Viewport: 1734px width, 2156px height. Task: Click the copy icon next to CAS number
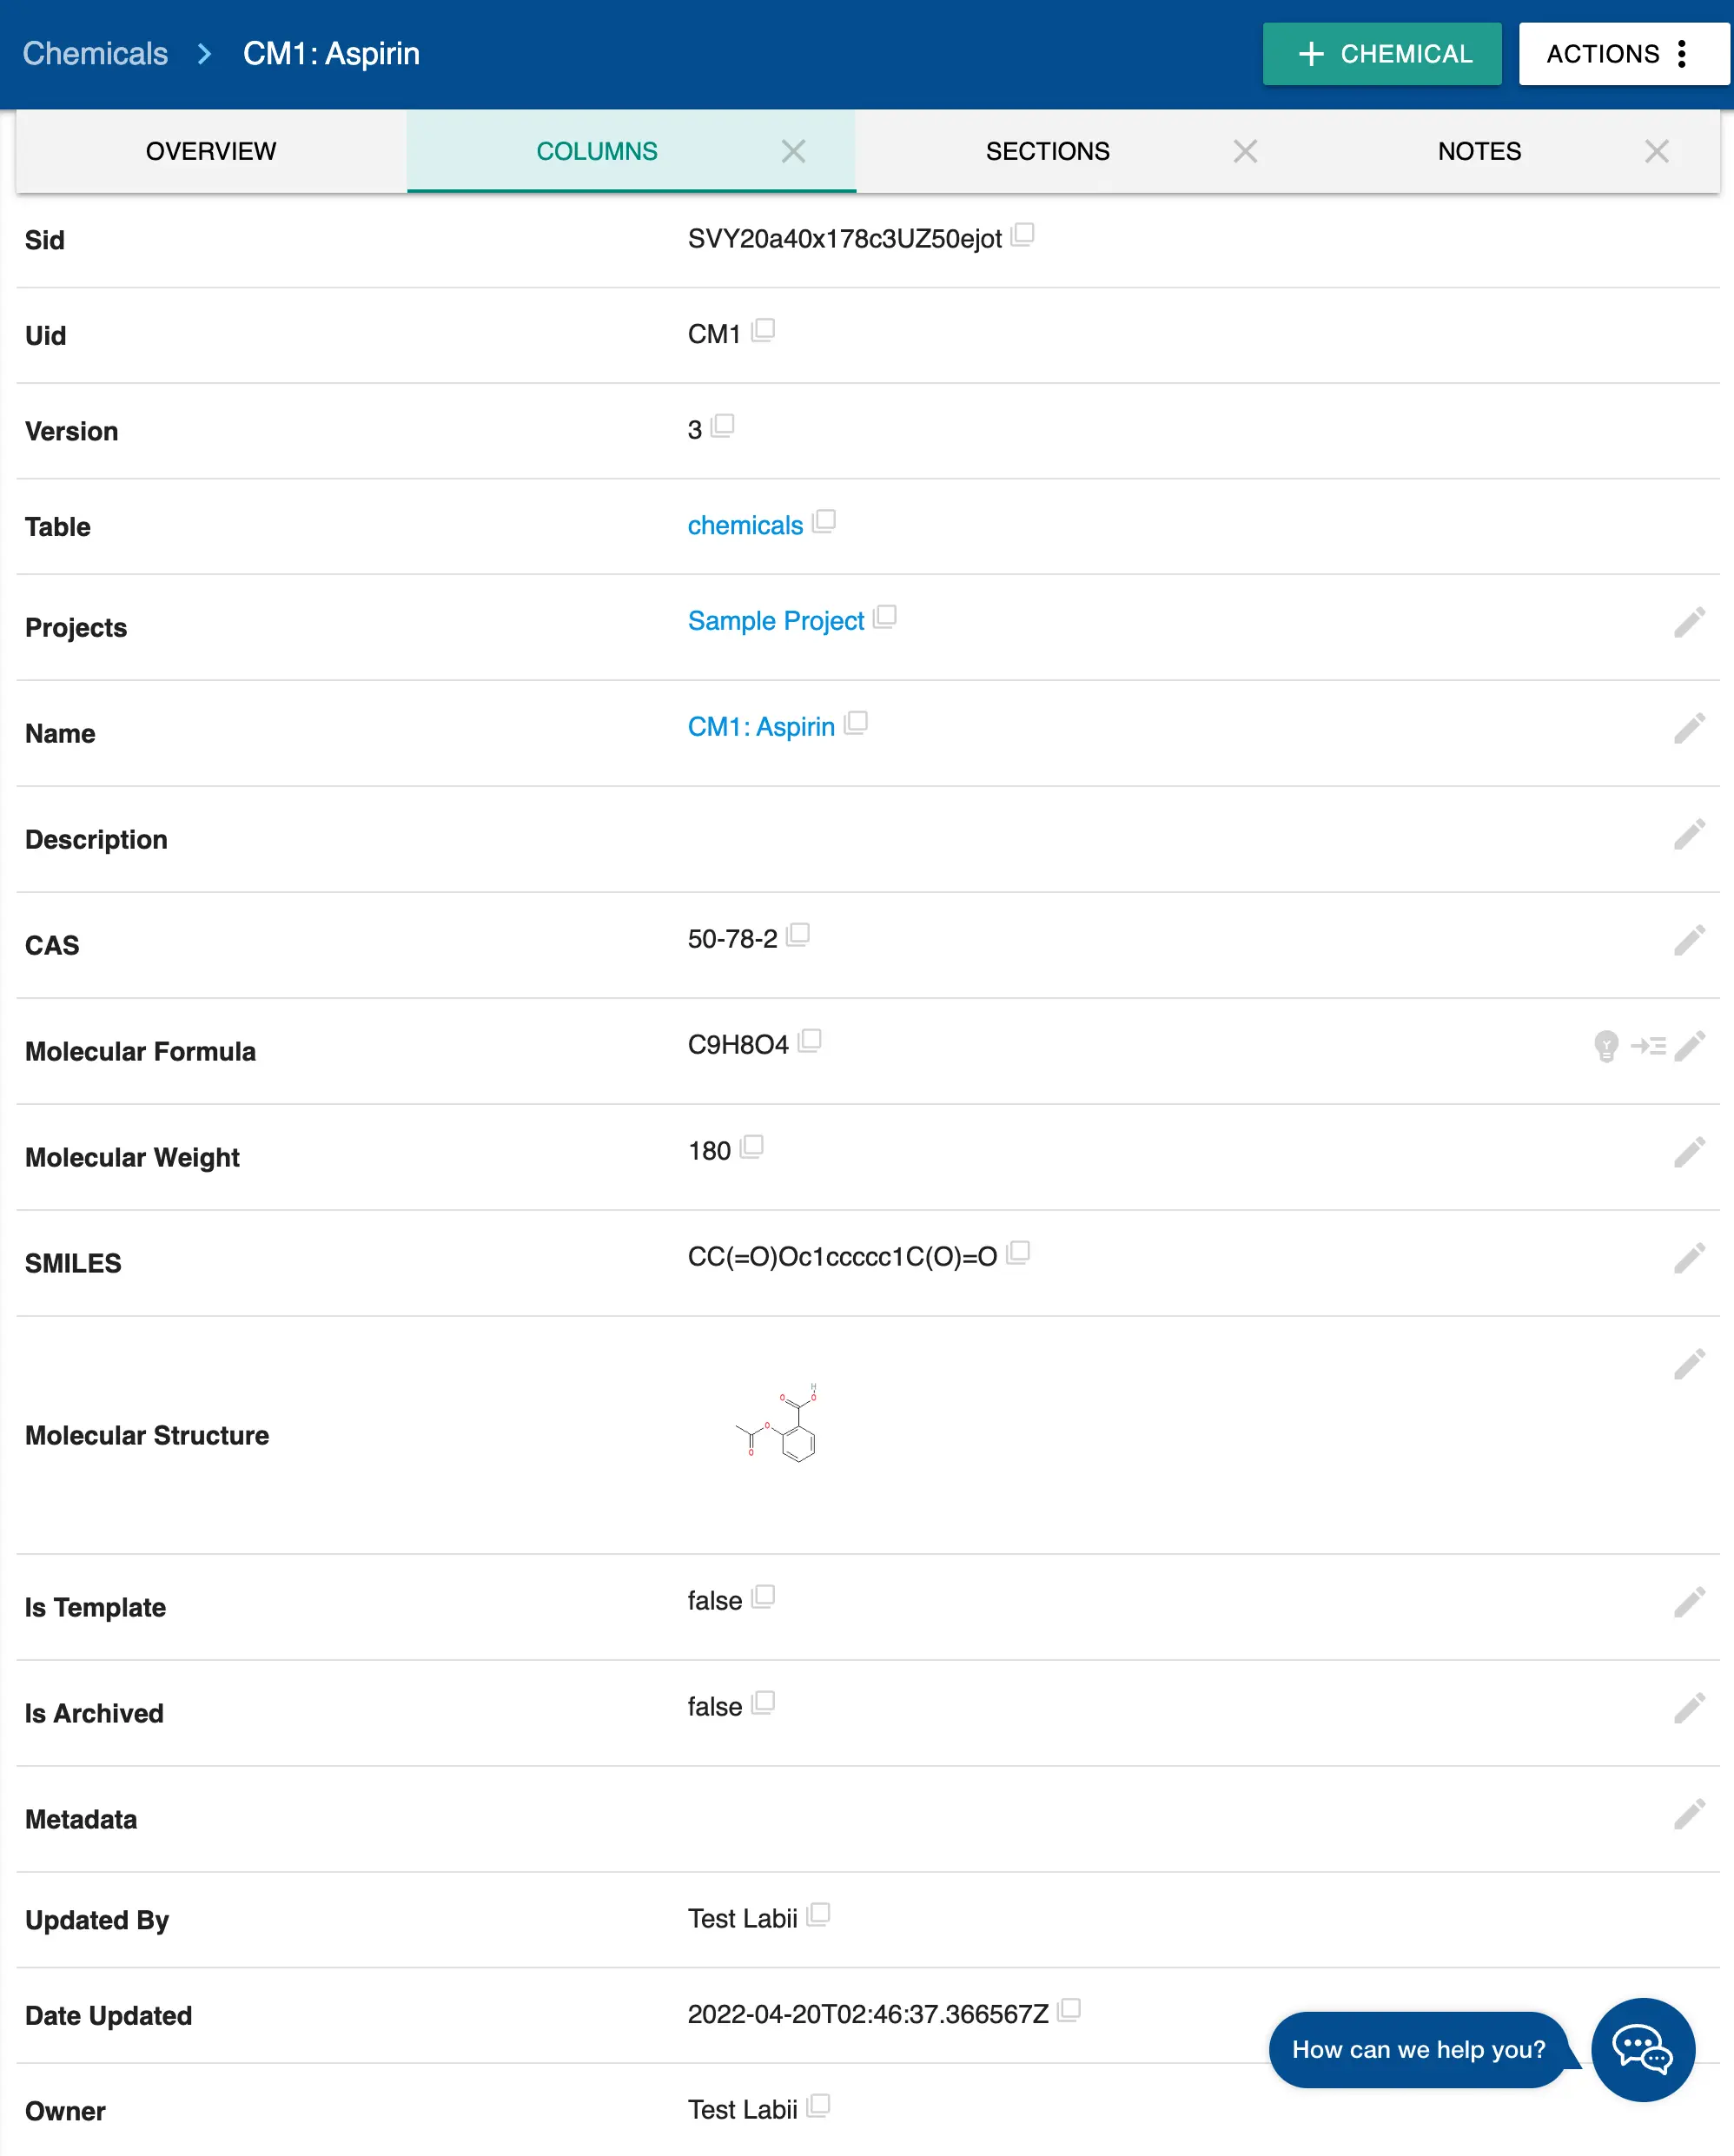pos(798,935)
